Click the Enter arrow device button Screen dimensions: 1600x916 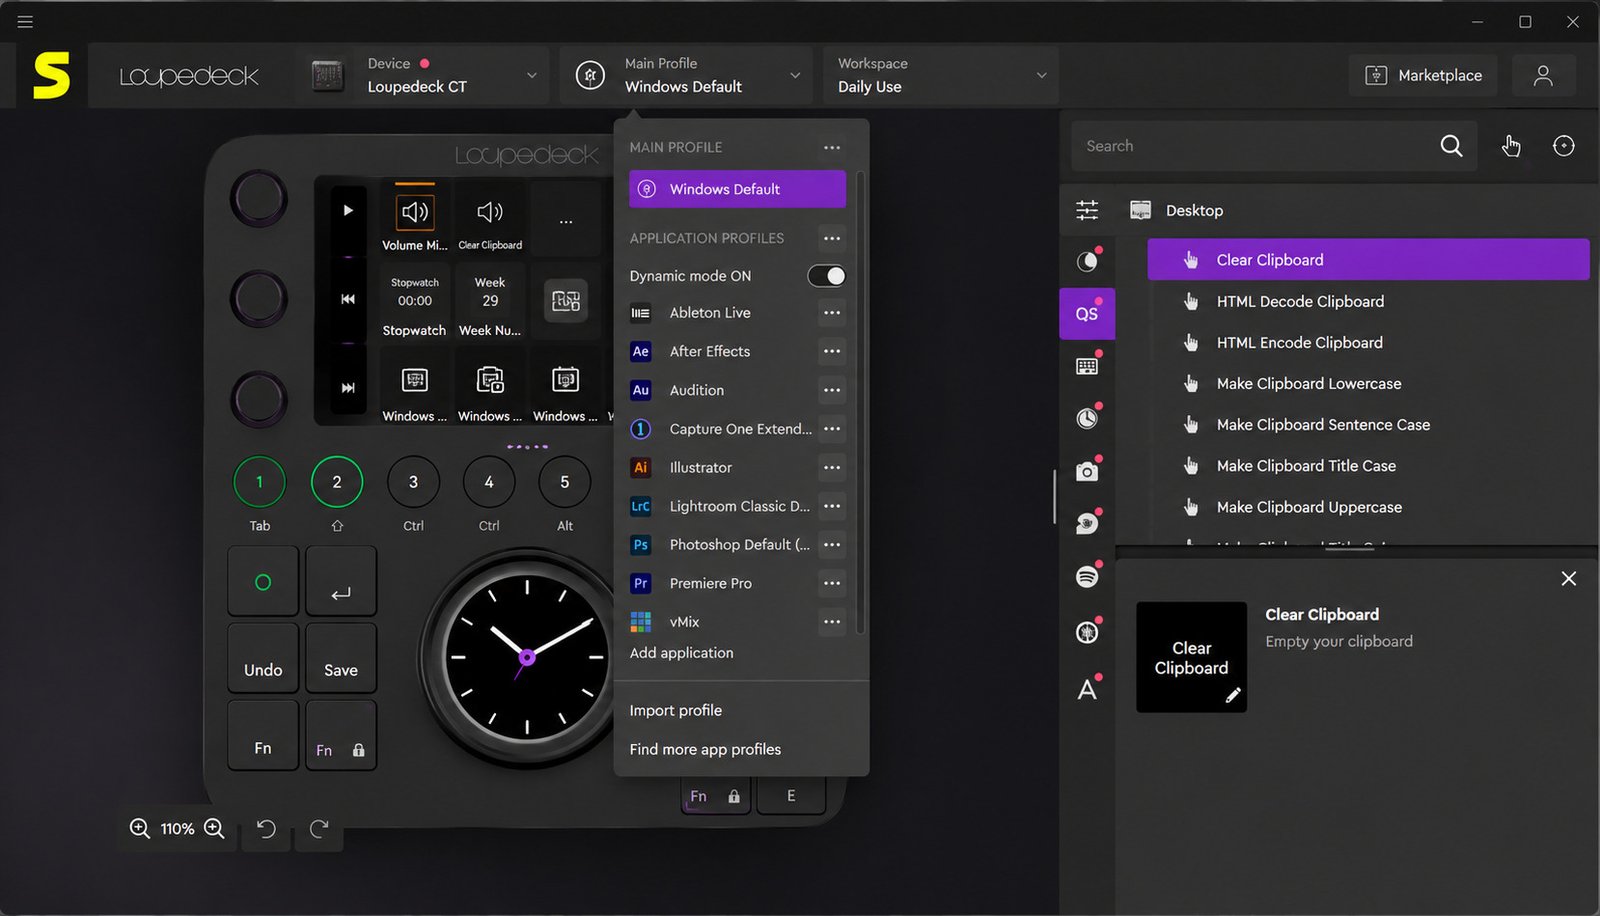(x=341, y=581)
